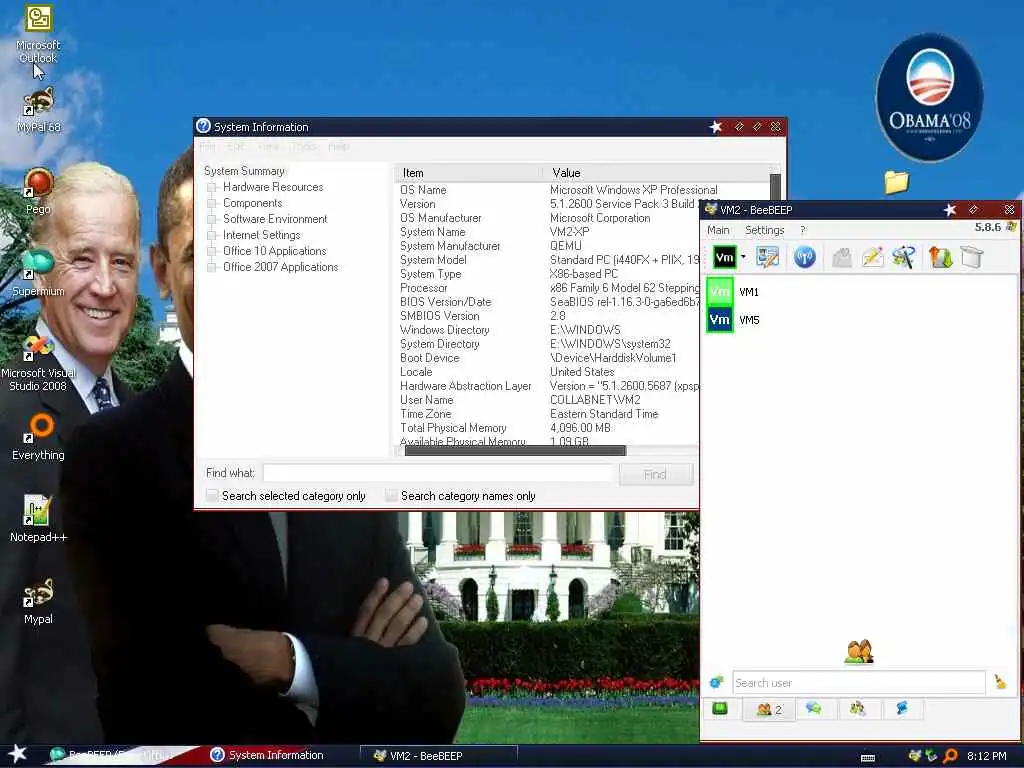Click the write message pencil icon

(872, 257)
